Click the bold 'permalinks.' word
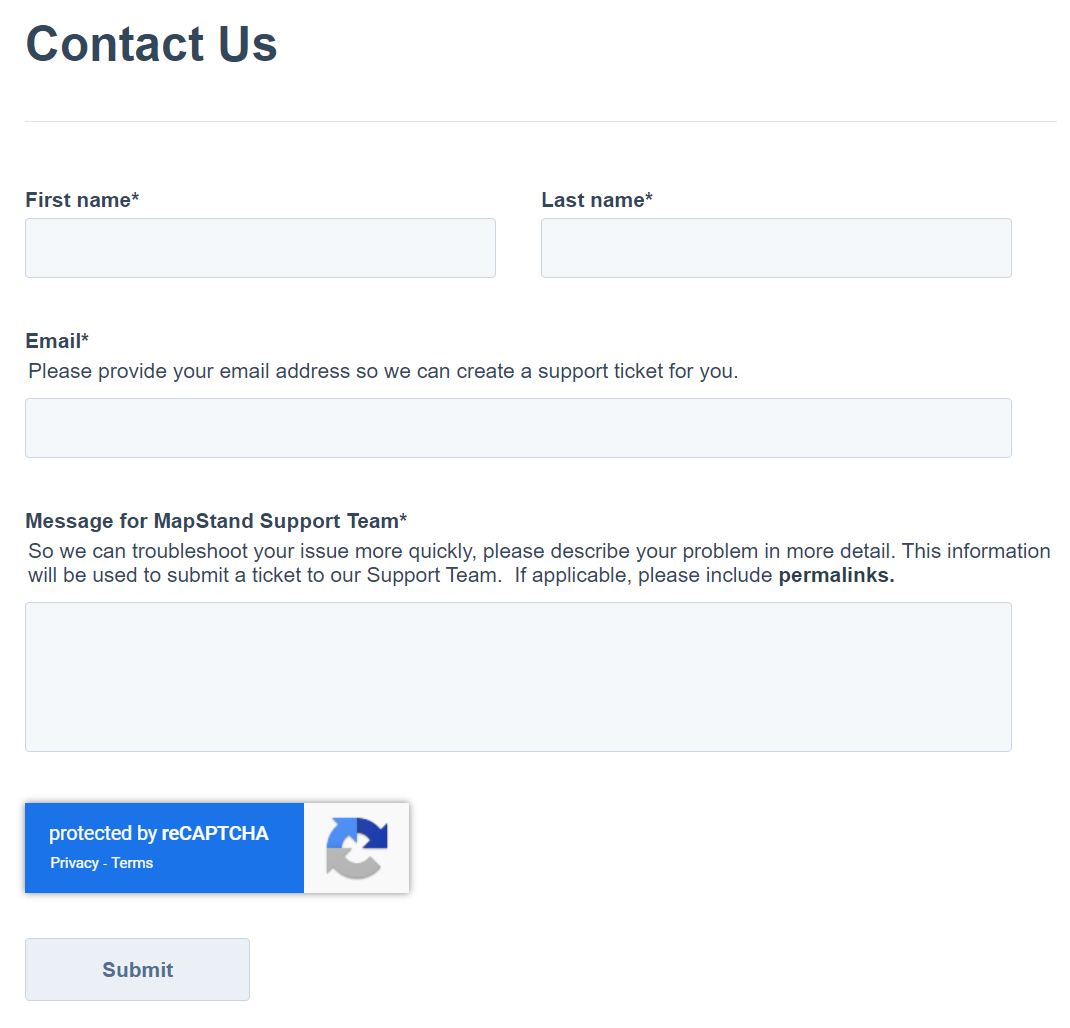Screen dimensions: 1070x1028 click(837, 575)
